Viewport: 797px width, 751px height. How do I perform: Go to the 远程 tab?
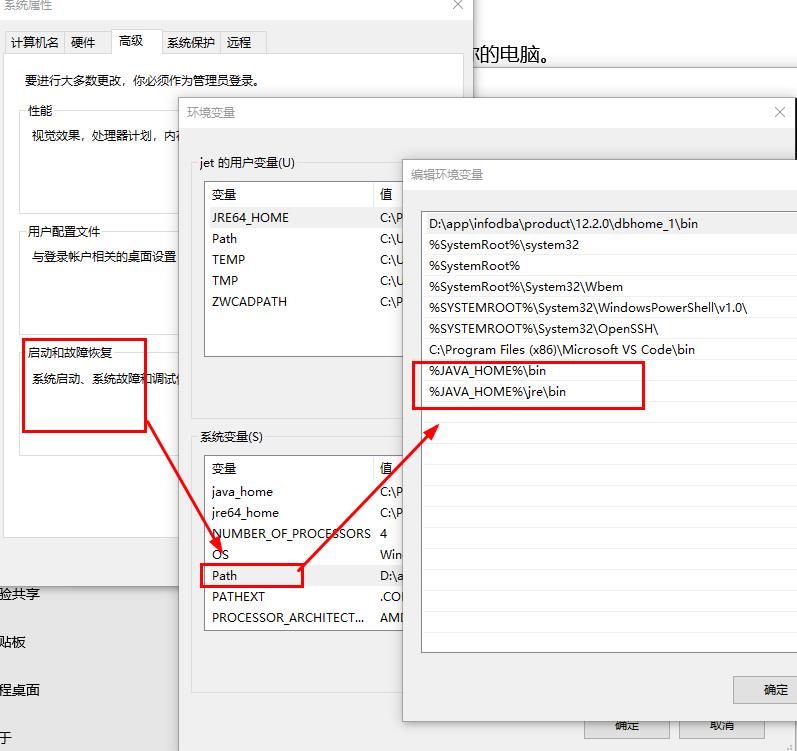point(239,42)
